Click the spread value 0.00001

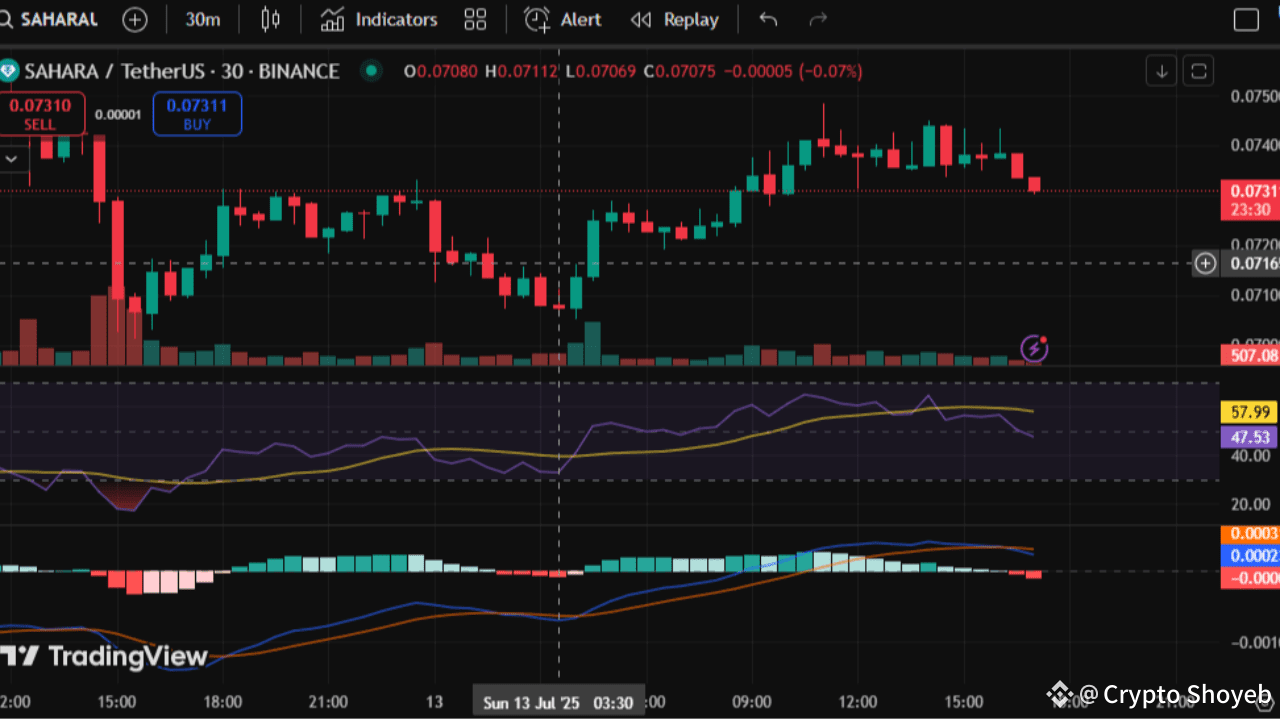point(118,114)
